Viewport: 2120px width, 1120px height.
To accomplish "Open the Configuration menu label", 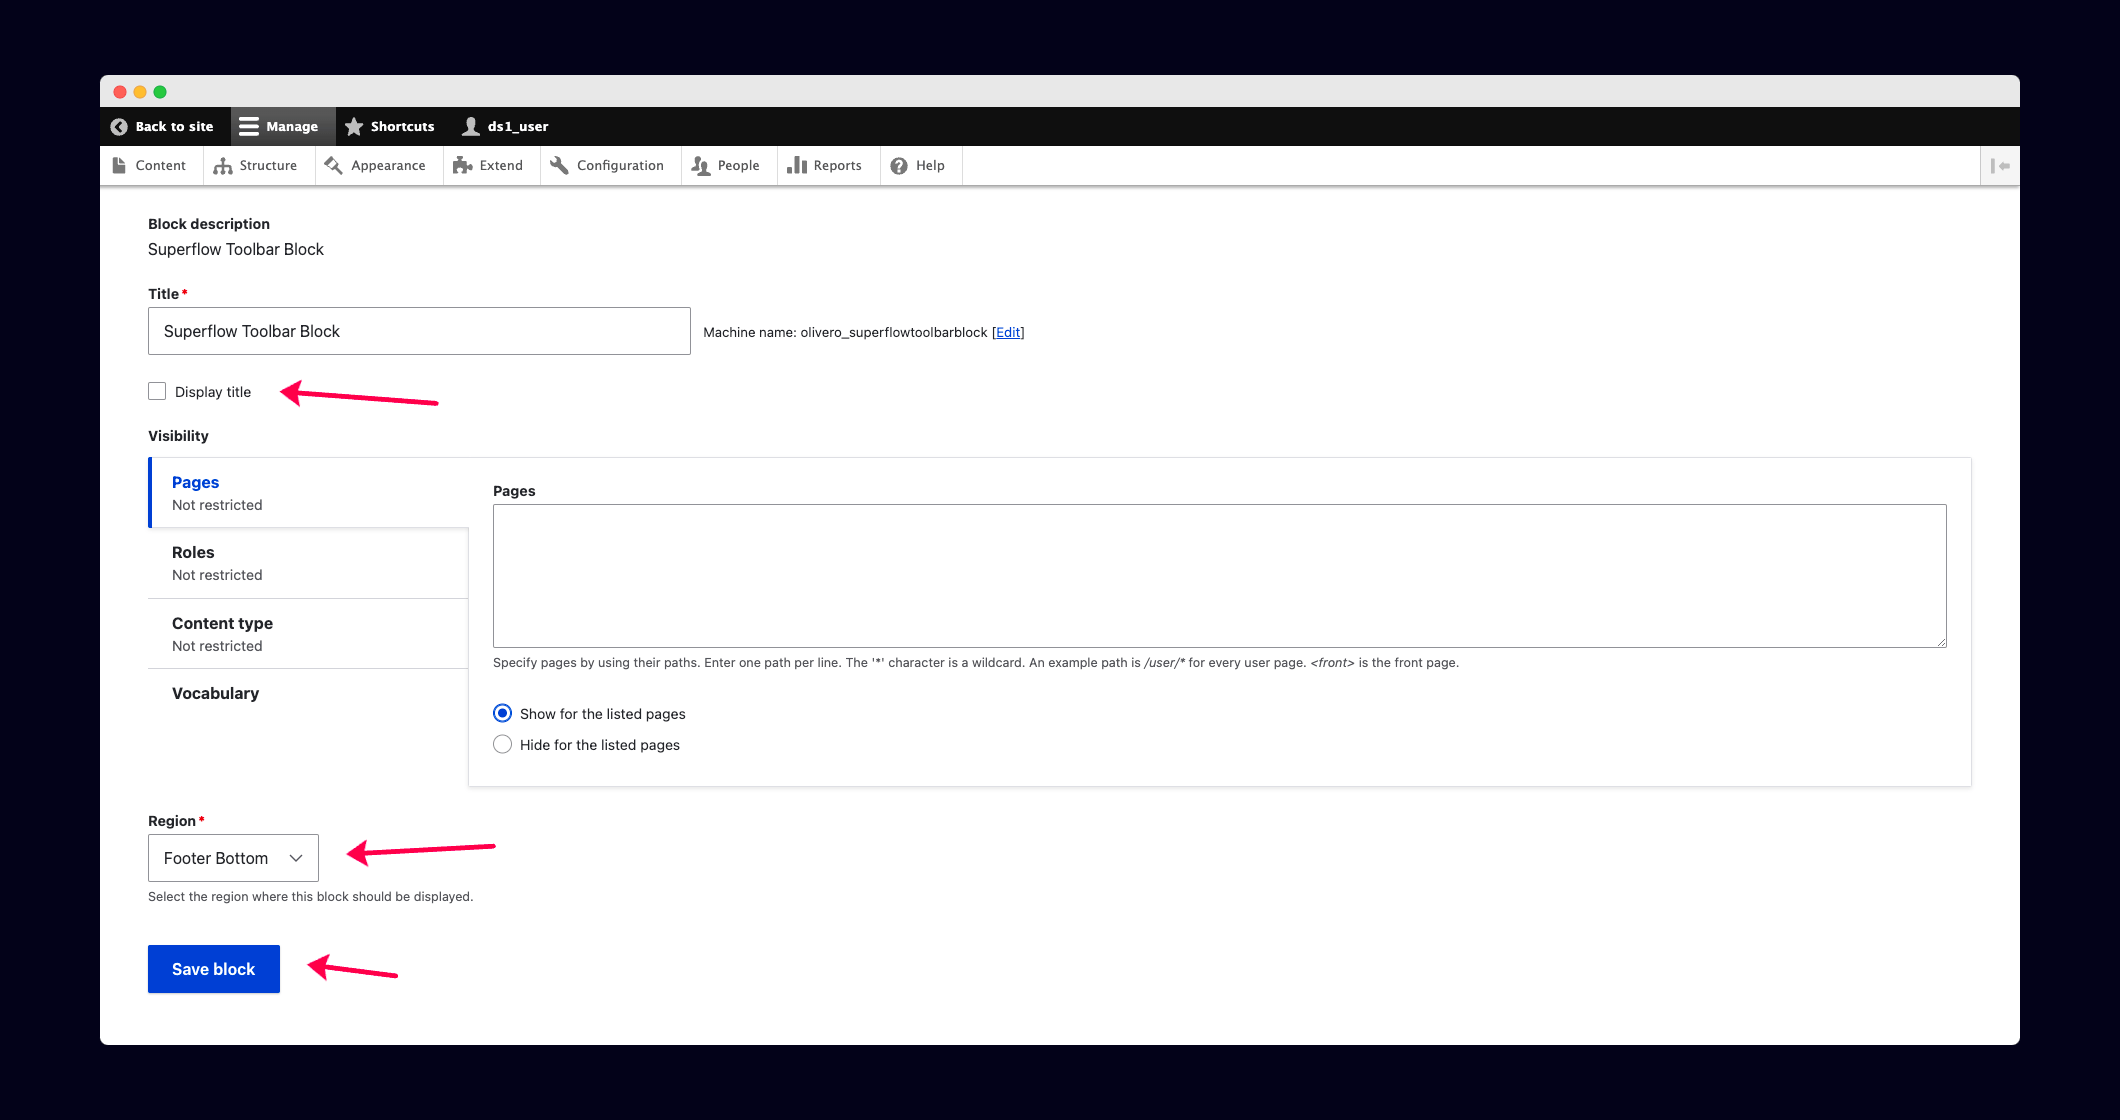I will pos(620,166).
